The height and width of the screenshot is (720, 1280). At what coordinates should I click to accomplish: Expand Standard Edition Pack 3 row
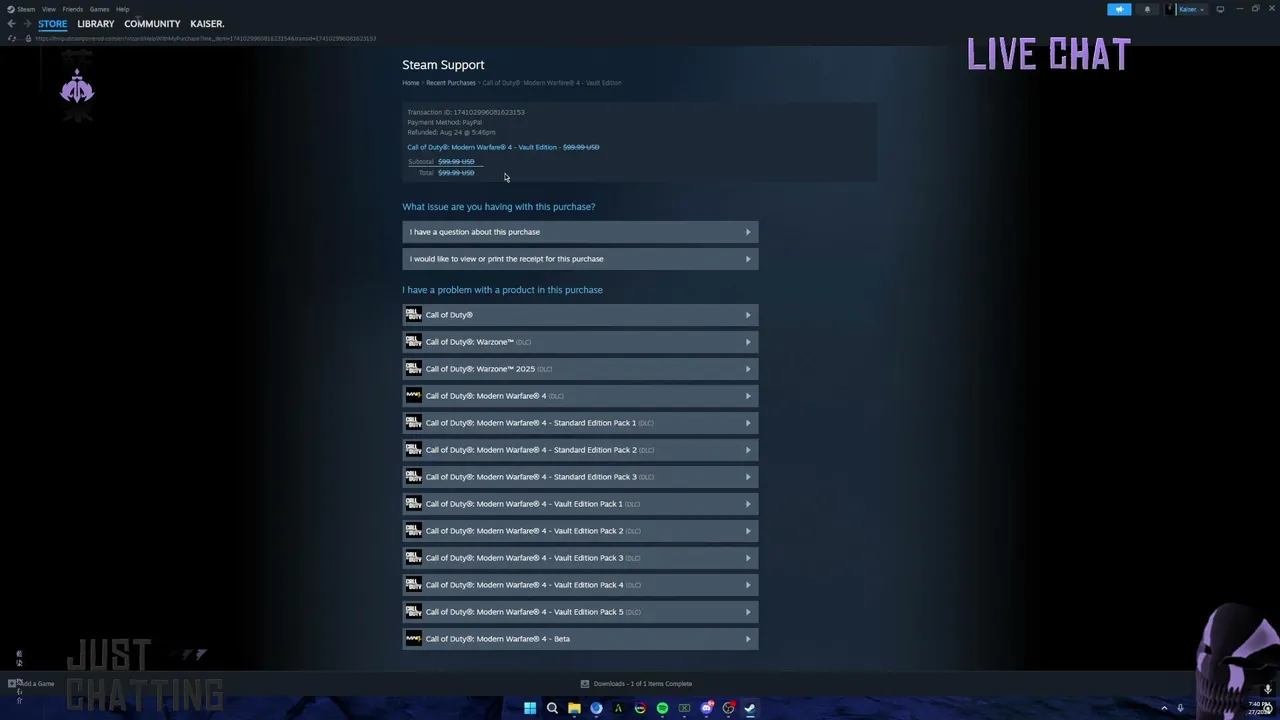coord(580,477)
